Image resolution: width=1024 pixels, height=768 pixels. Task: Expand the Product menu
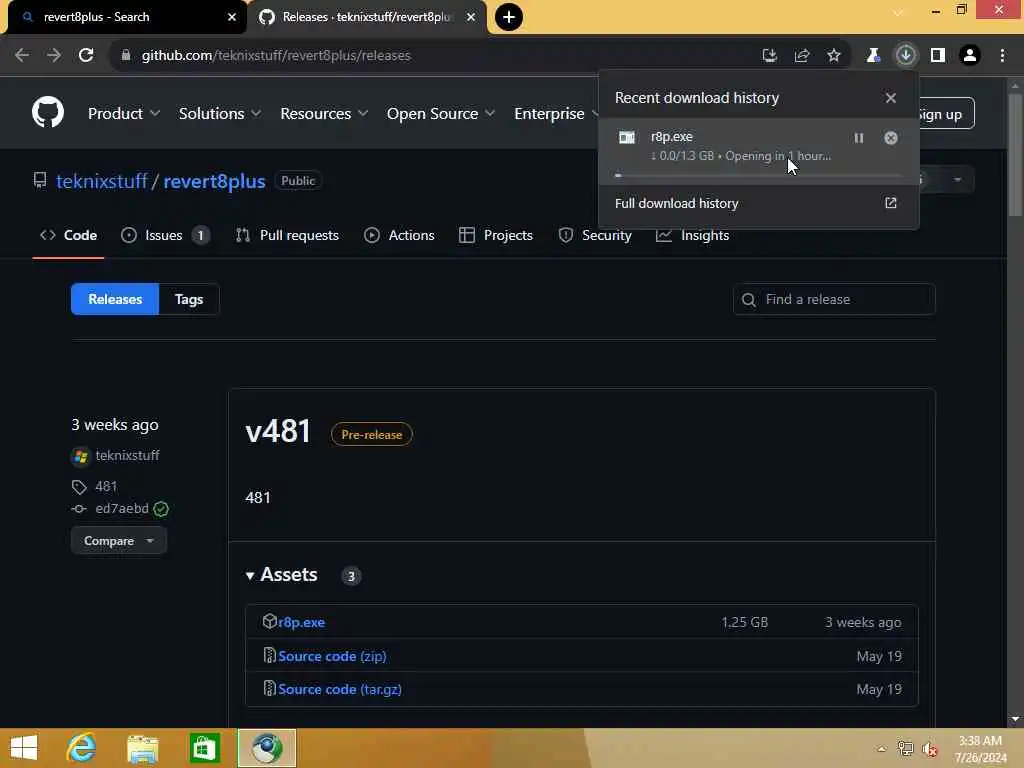[x=124, y=114]
